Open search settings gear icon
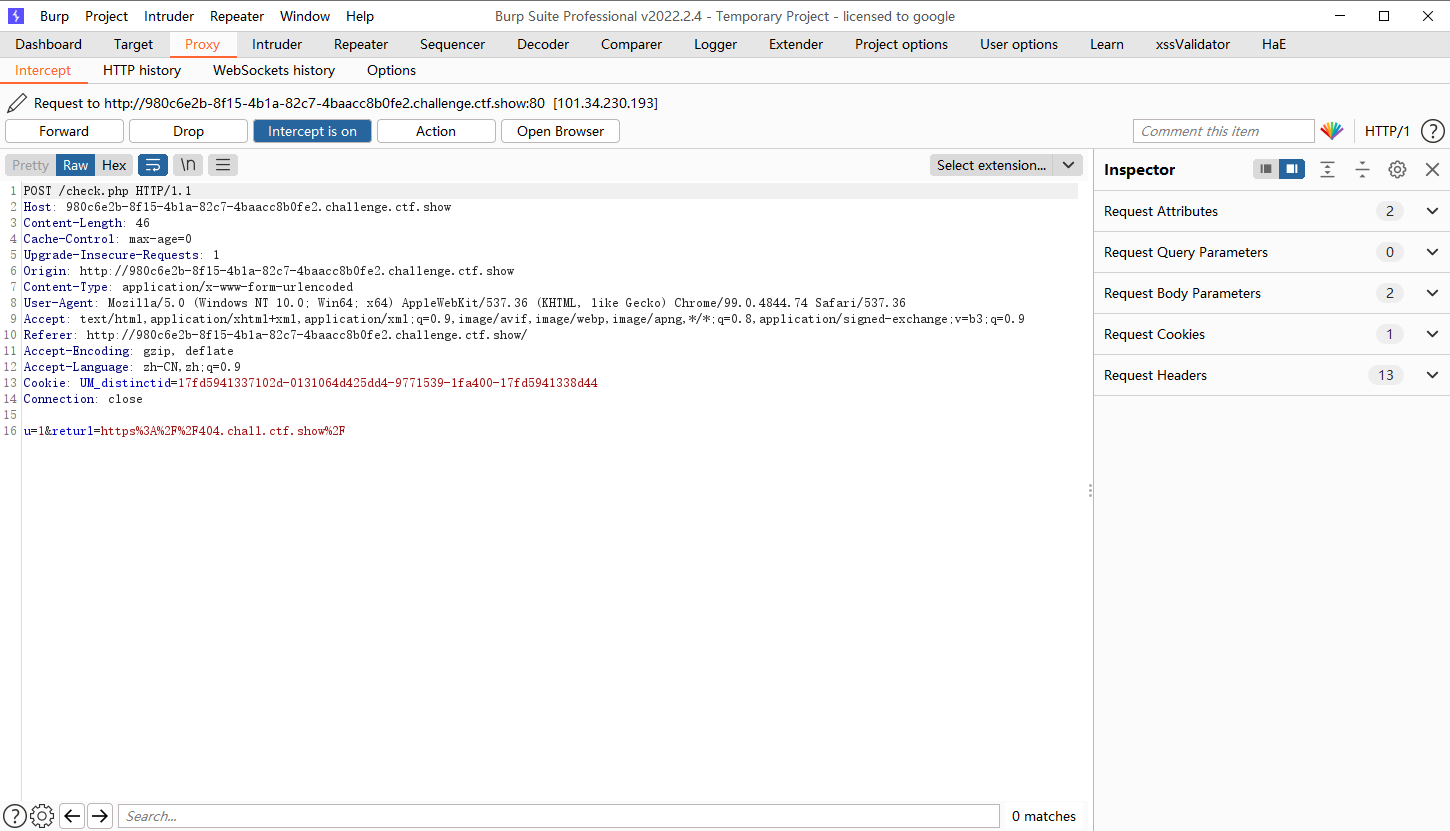Screen dimensions: 1450x831 click(42, 816)
